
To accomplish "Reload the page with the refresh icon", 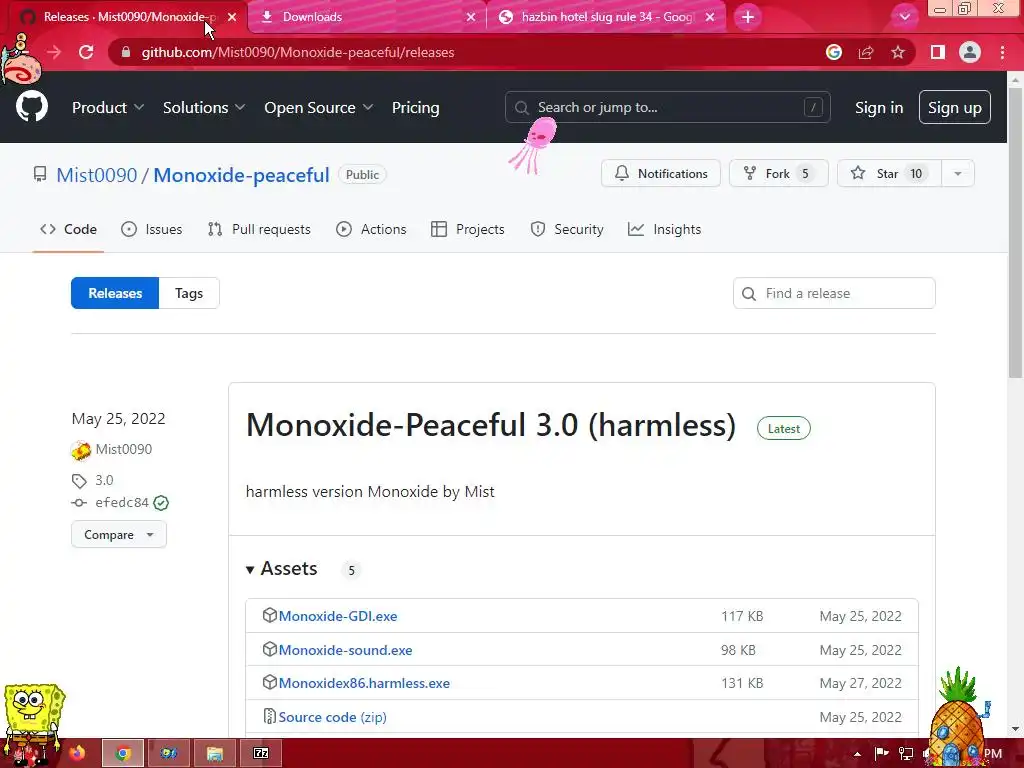I will (86, 52).
